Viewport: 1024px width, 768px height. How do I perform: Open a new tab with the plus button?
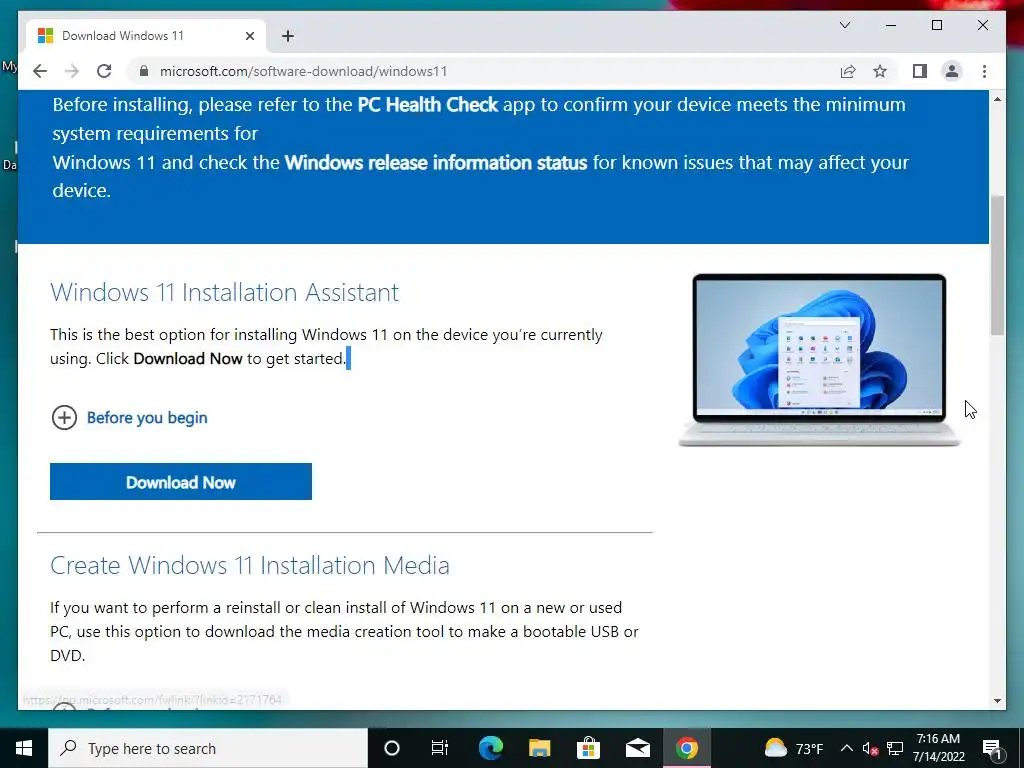[x=287, y=36]
